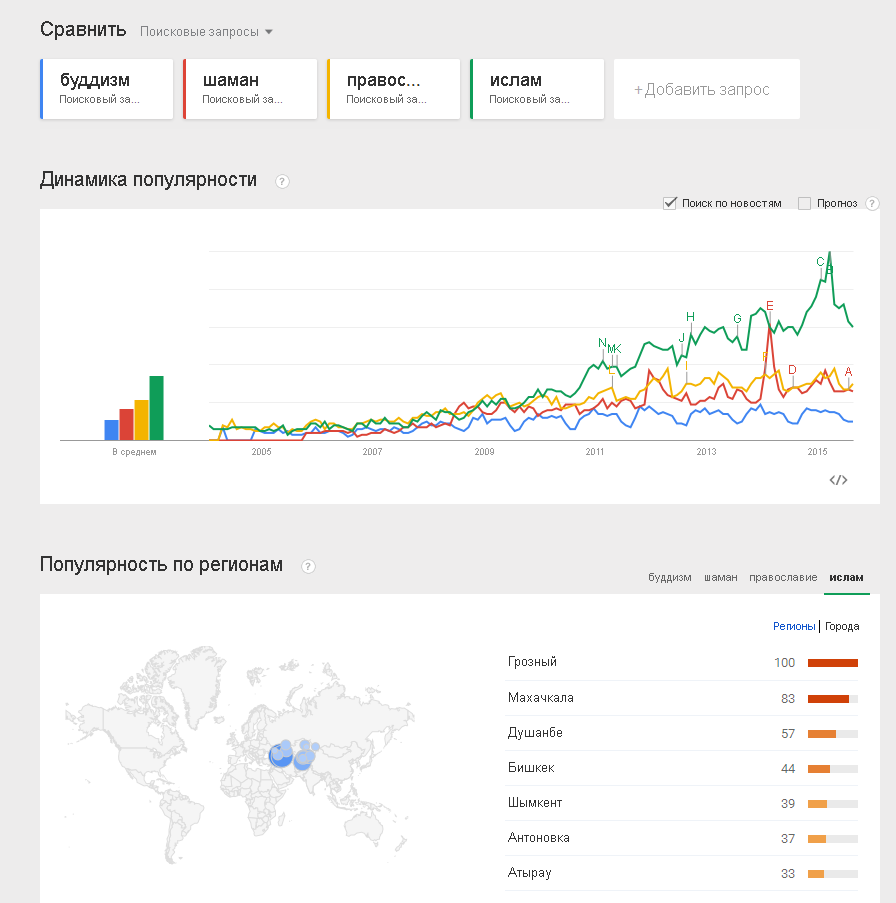The width and height of the screenshot is (896, 903).
Task: Select news marker H on the chart
Action: point(690,317)
